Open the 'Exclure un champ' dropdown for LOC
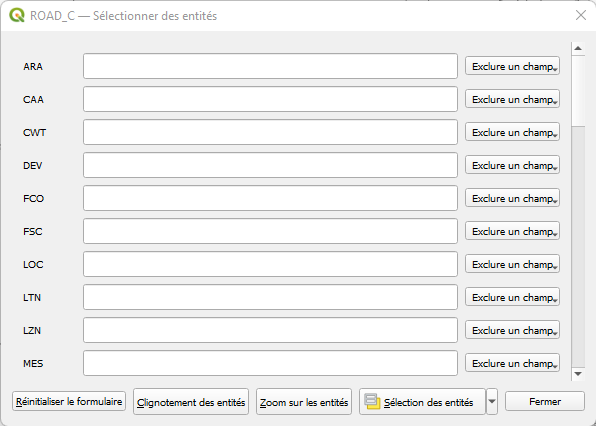596x426 pixels. [512, 264]
